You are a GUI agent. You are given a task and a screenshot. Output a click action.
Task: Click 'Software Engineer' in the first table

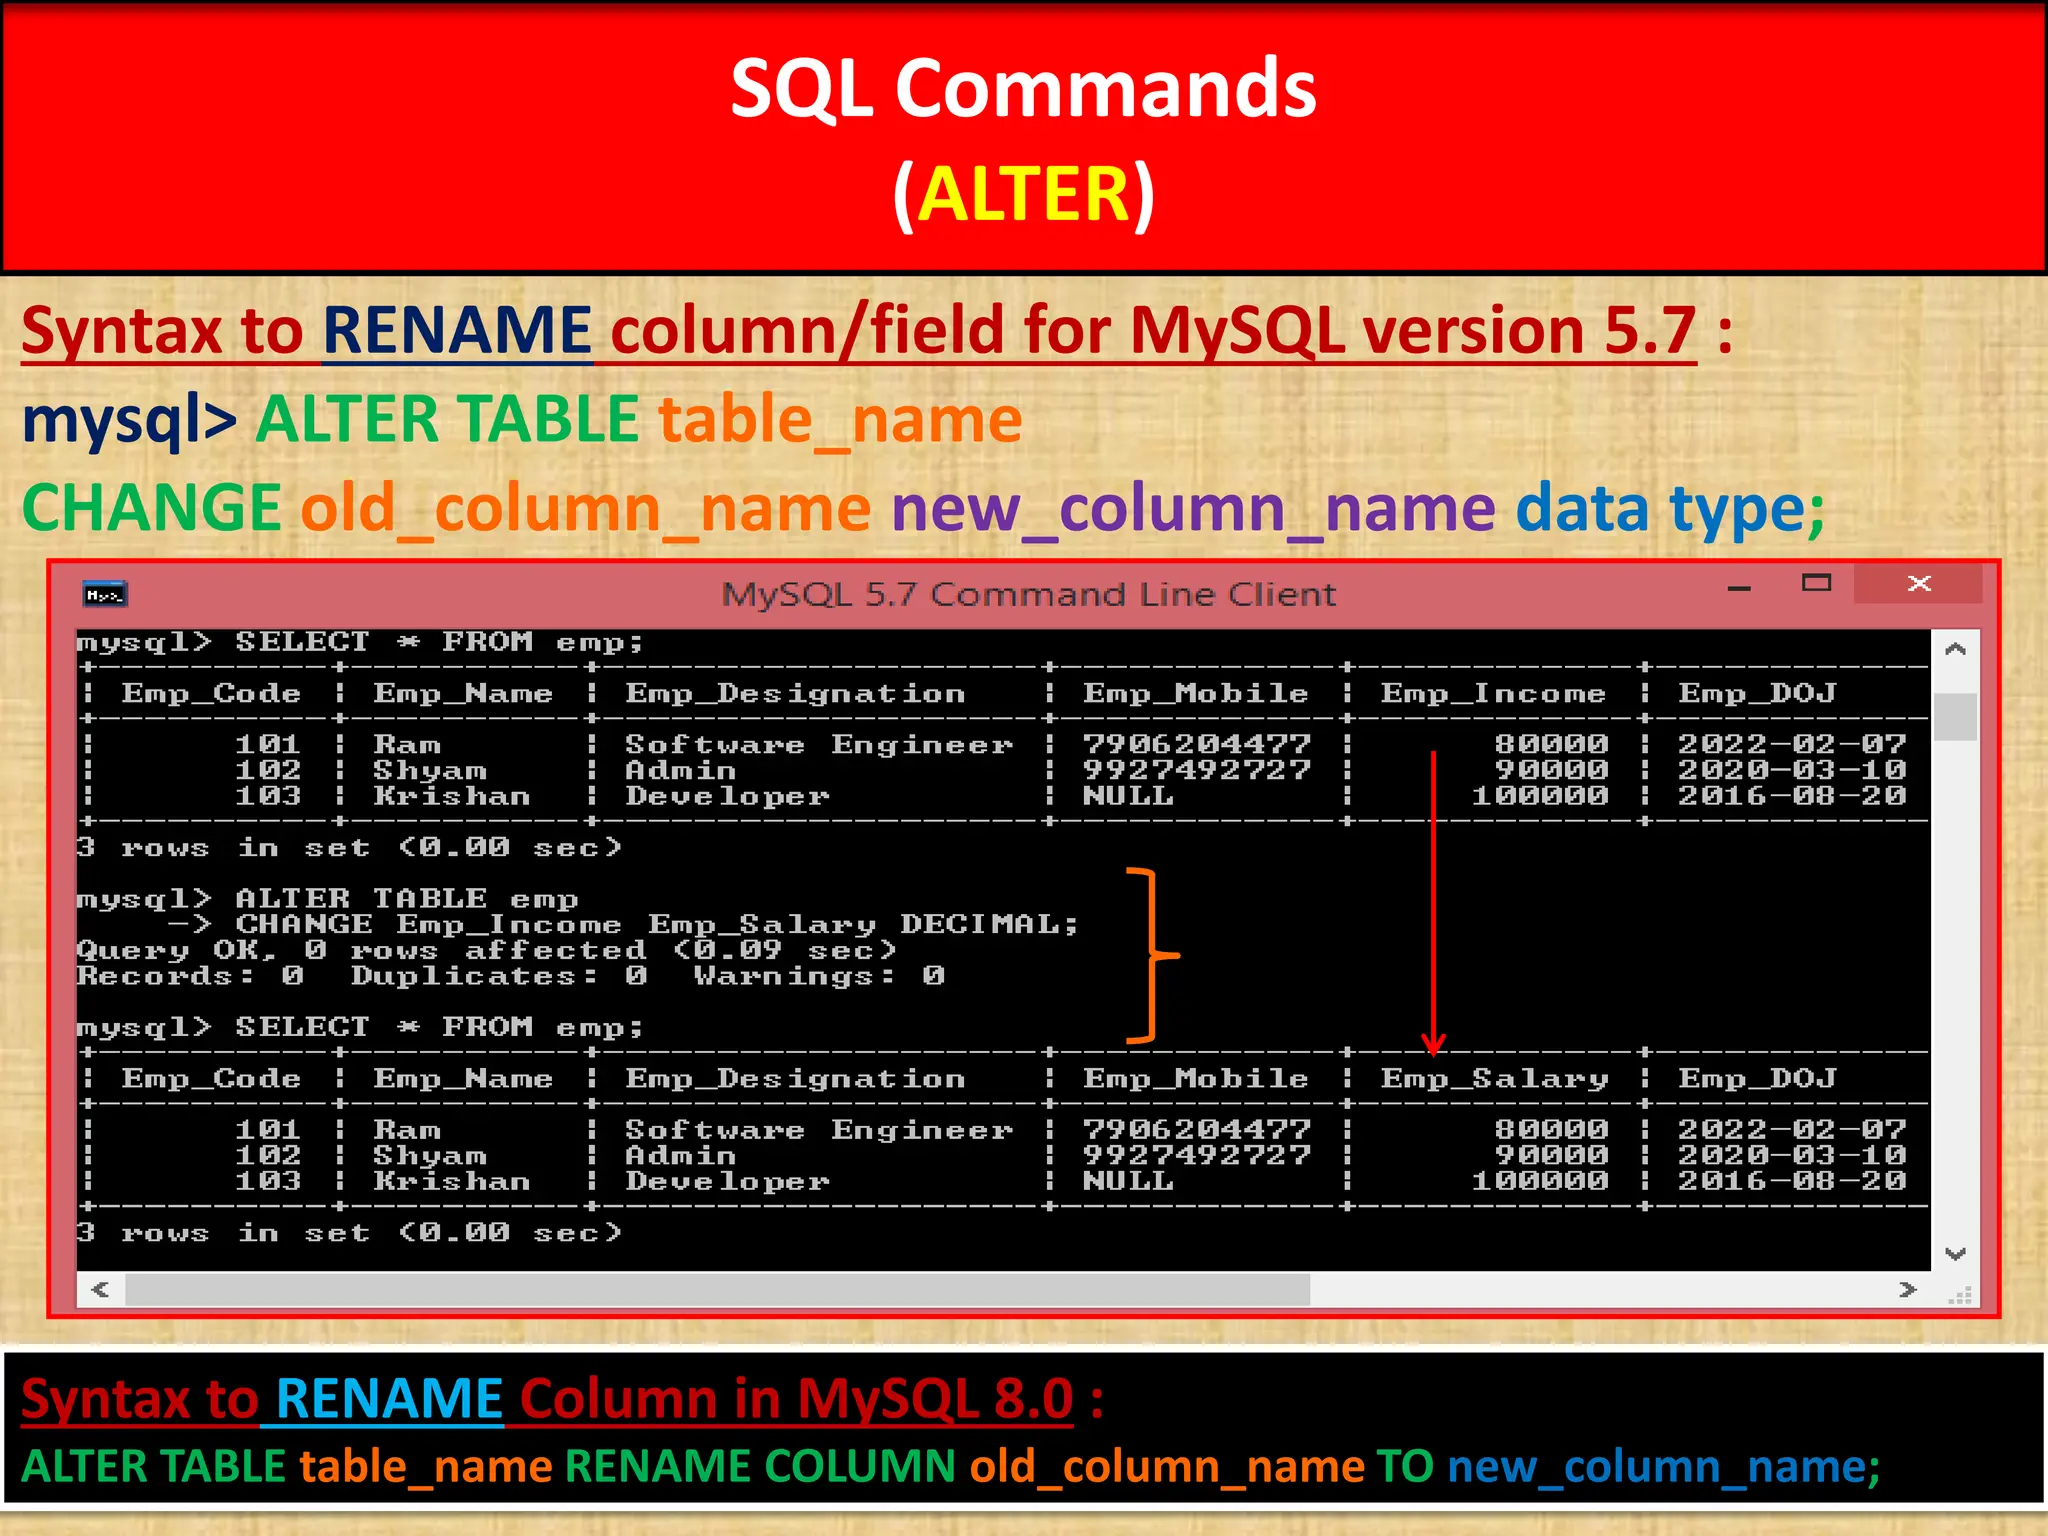pyautogui.click(x=819, y=745)
